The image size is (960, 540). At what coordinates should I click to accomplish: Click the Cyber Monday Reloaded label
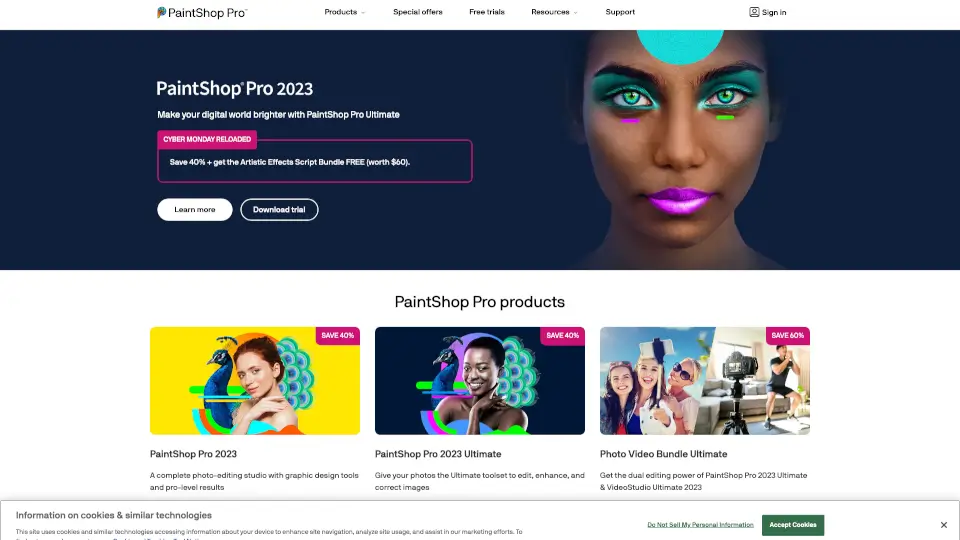(x=207, y=139)
